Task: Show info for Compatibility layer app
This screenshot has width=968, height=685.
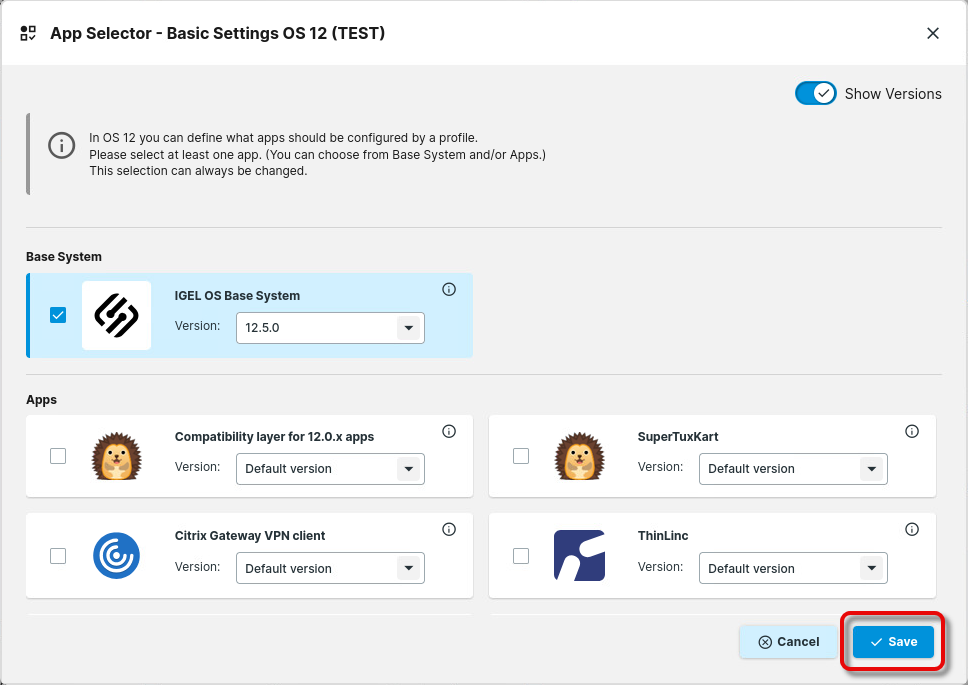Action: click(449, 431)
